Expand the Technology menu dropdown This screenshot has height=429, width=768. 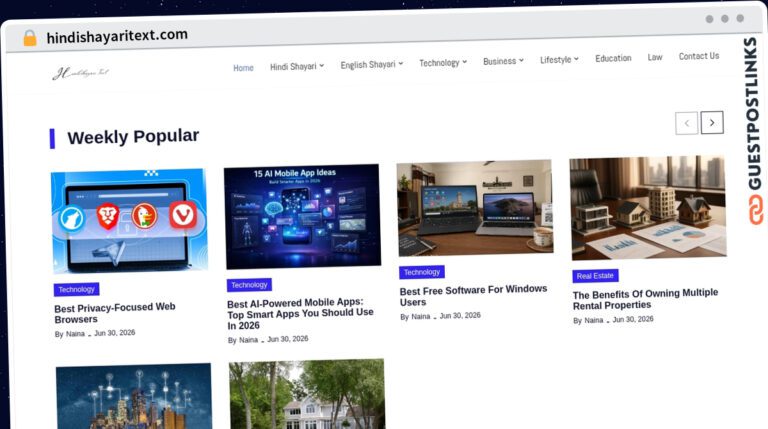[443, 63]
